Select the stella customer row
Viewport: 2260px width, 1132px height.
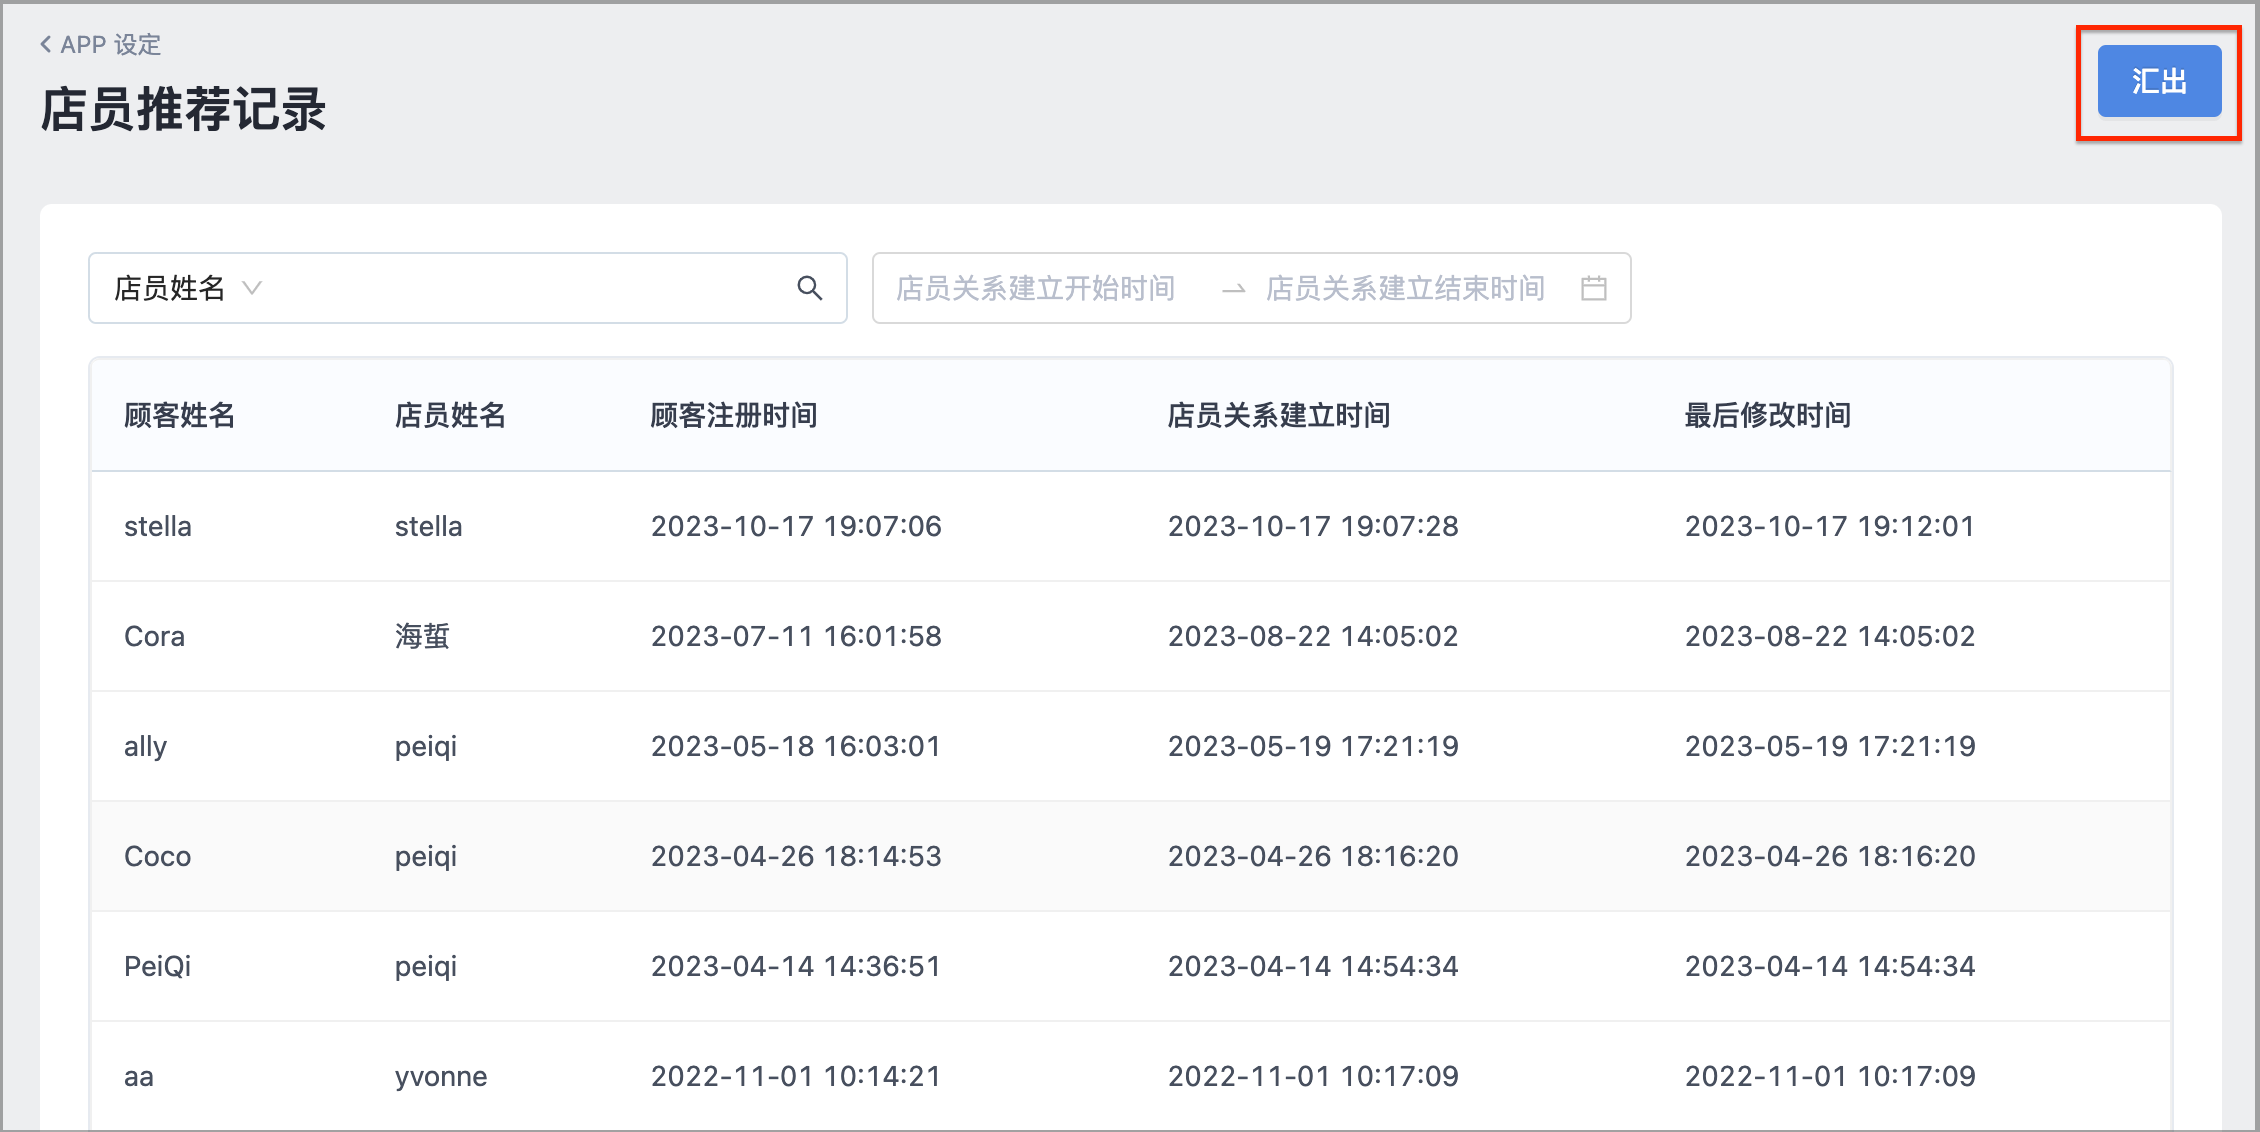pos(1131,526)
